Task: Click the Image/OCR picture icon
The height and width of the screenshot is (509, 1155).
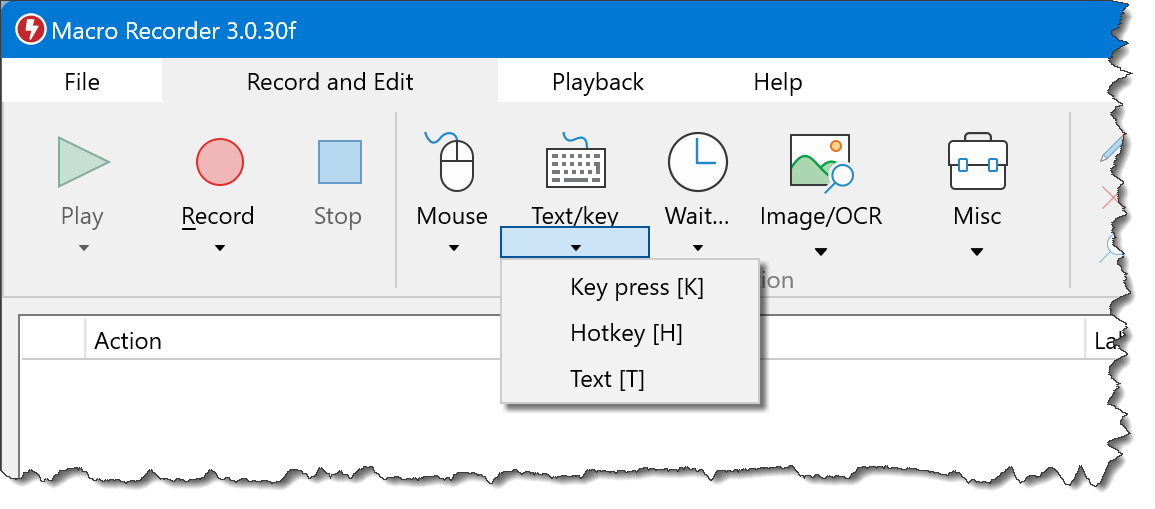Action: [x=821, y=164]
